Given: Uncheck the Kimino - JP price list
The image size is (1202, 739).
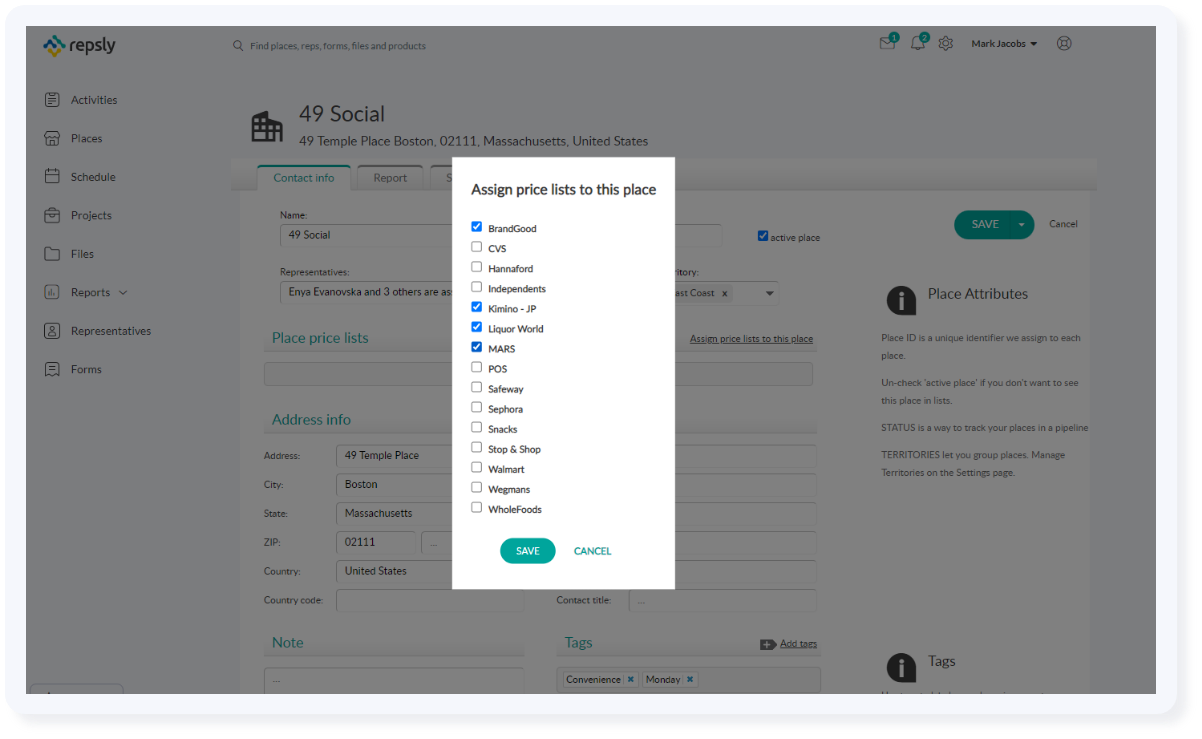Looking at the screenshot, I should pyautogui.click(x=477, y=307).
